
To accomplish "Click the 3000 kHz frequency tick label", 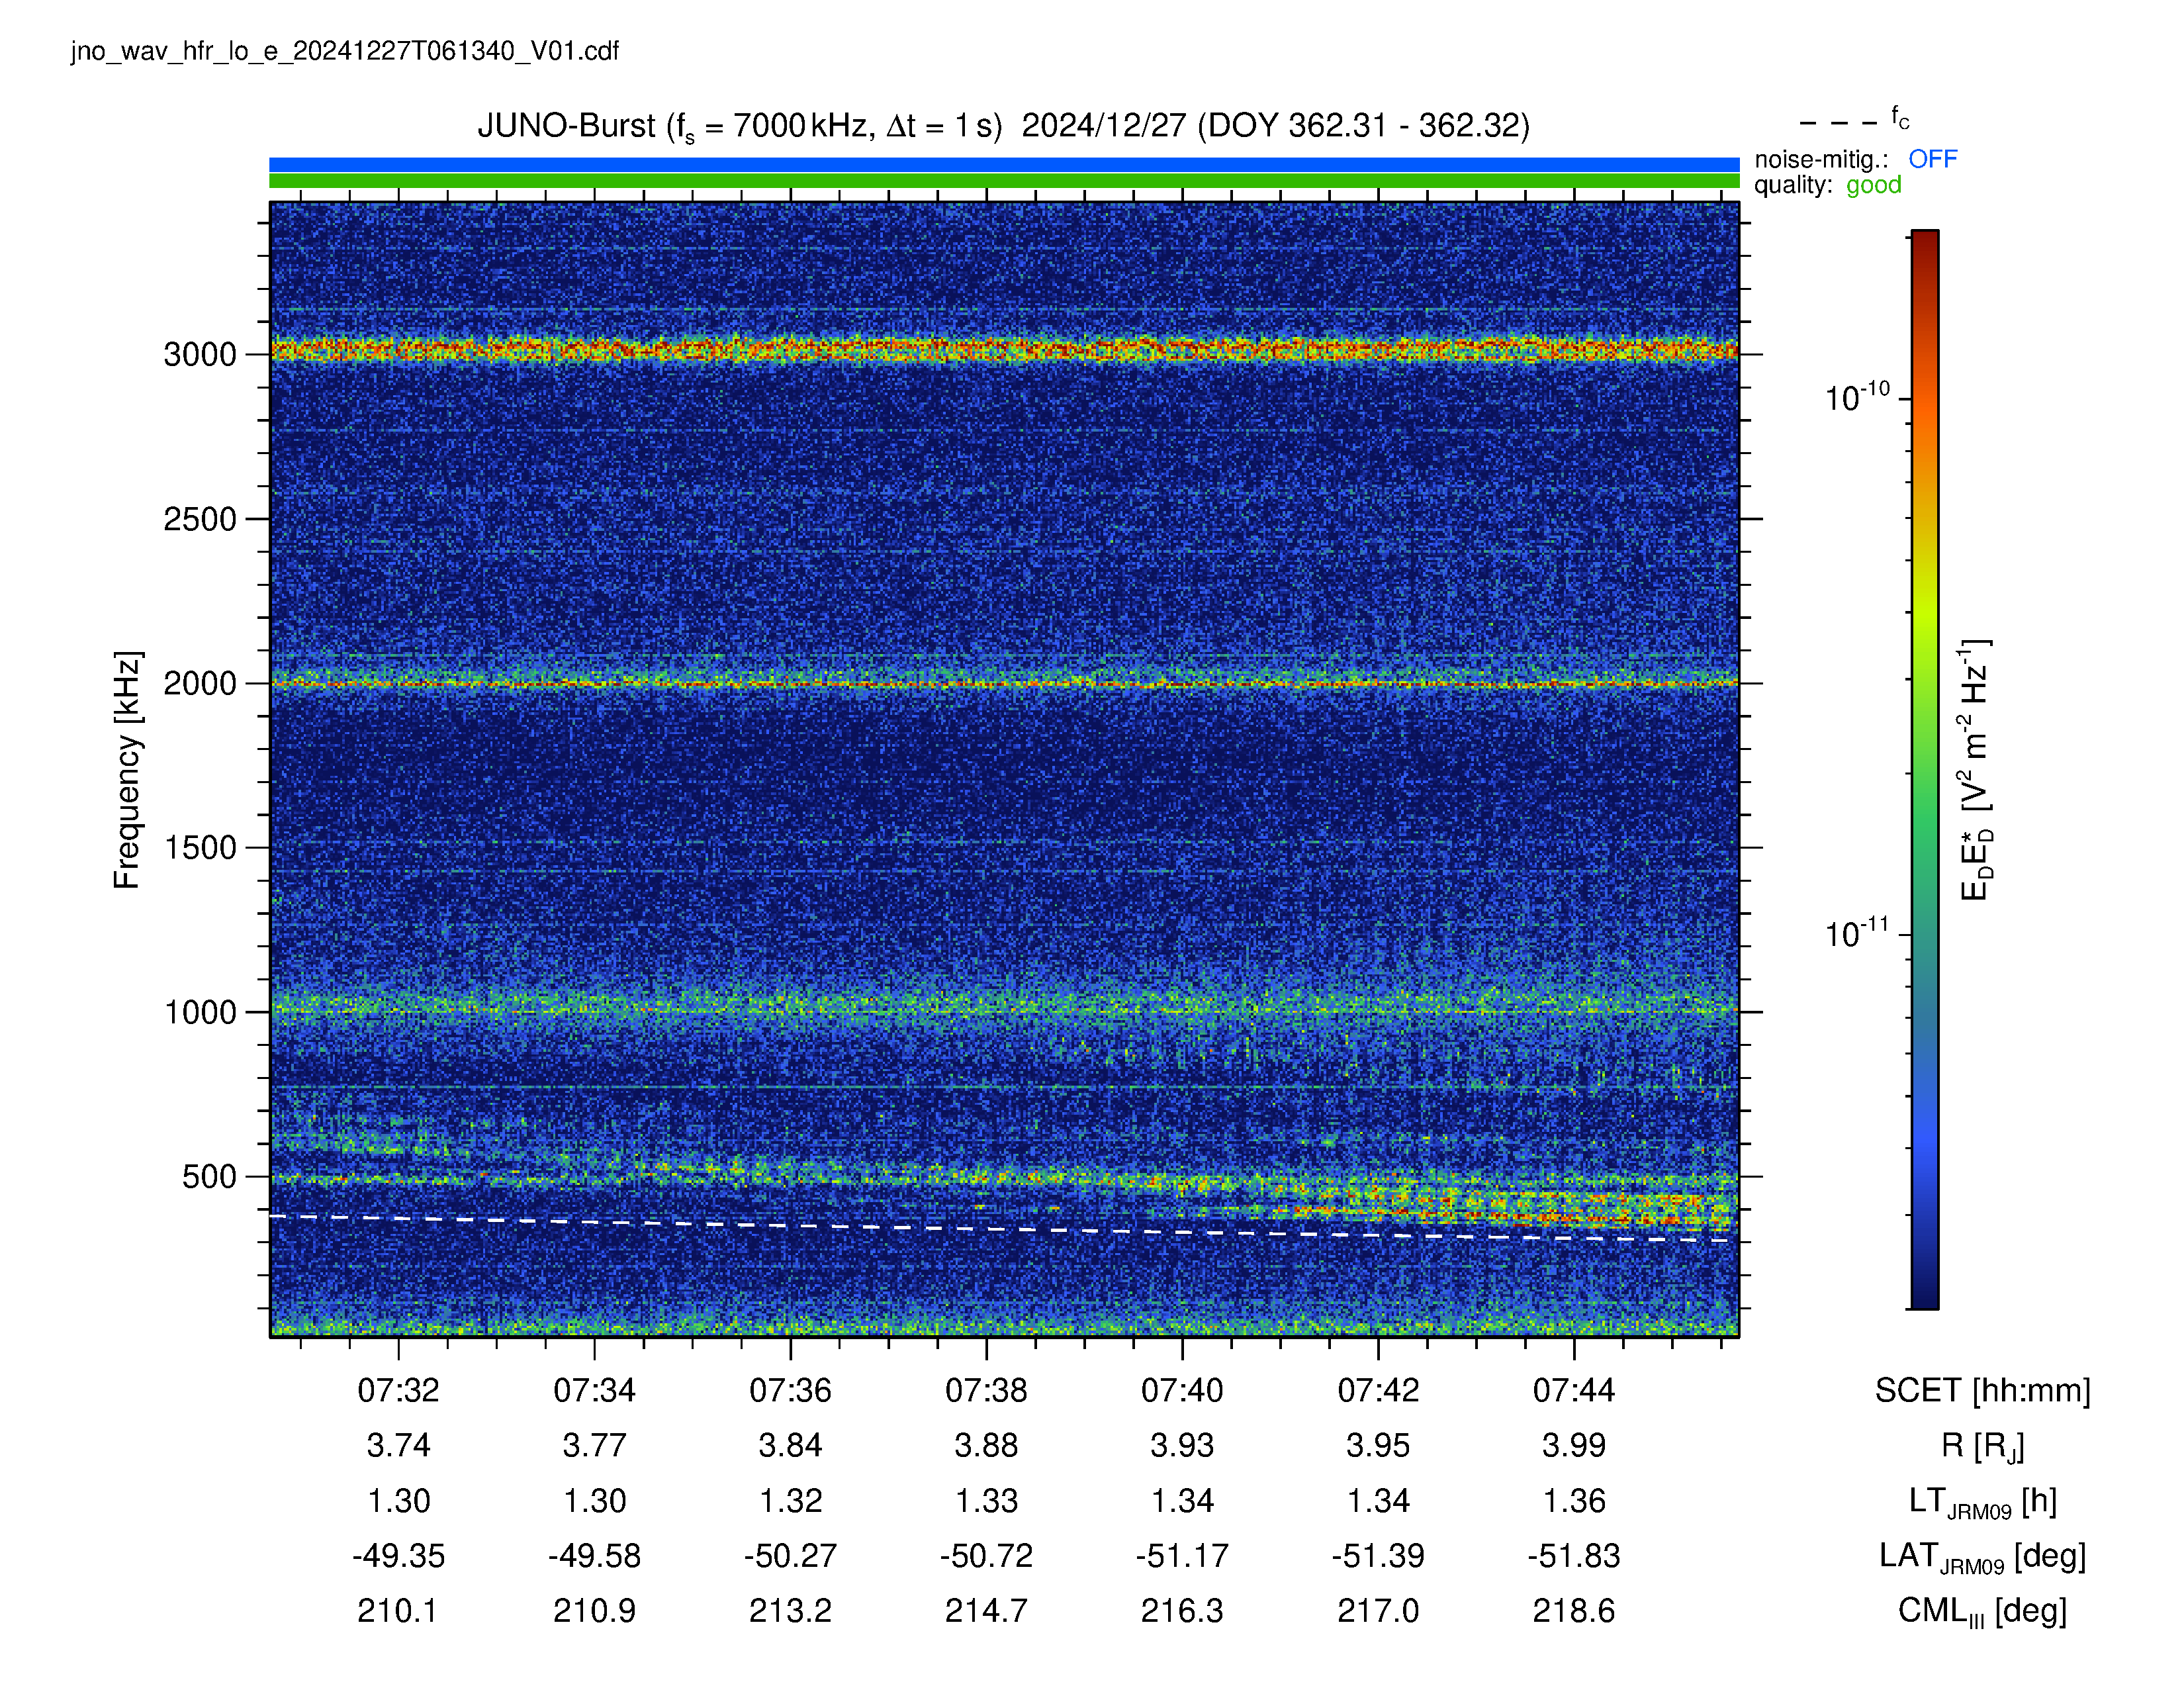I will [200, 354].
